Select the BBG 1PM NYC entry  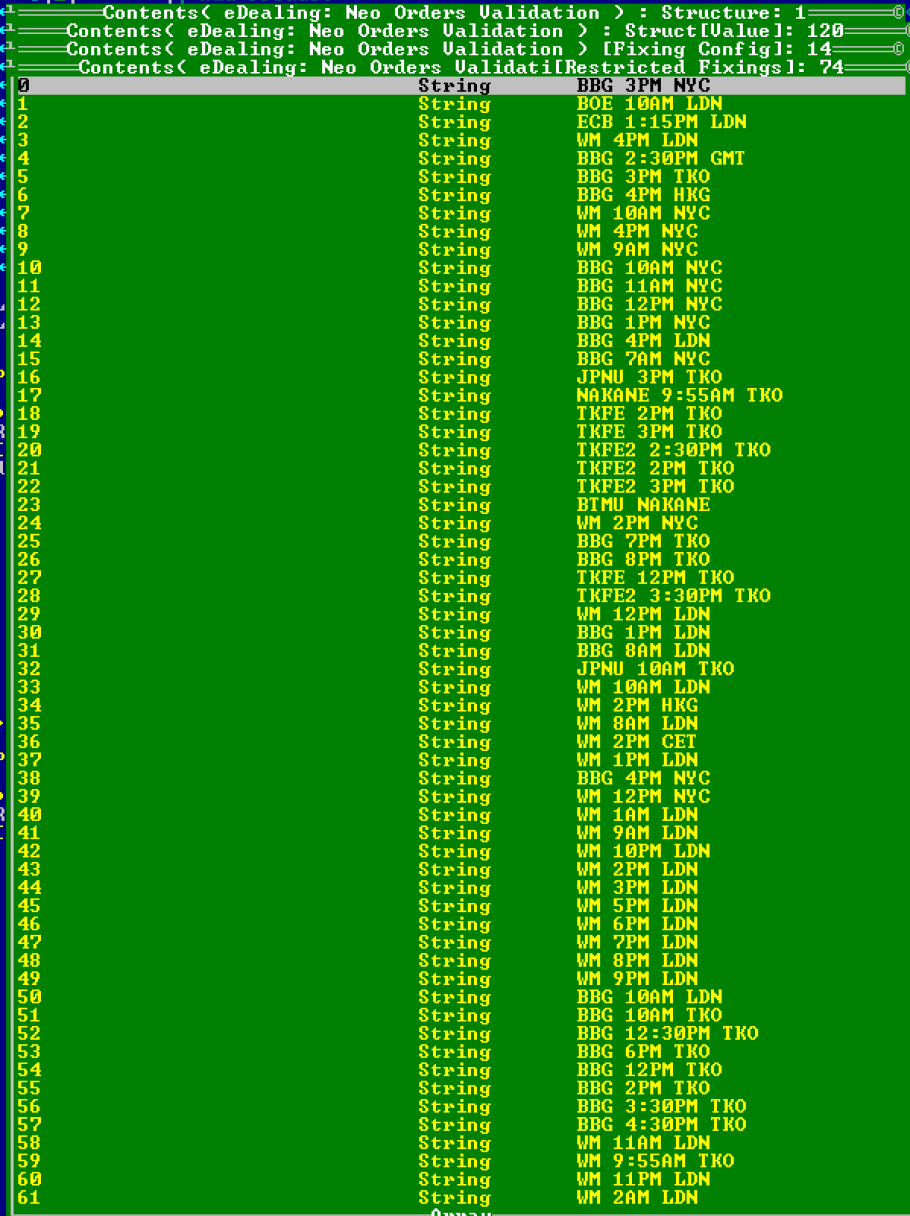click(x=643, y=322)
